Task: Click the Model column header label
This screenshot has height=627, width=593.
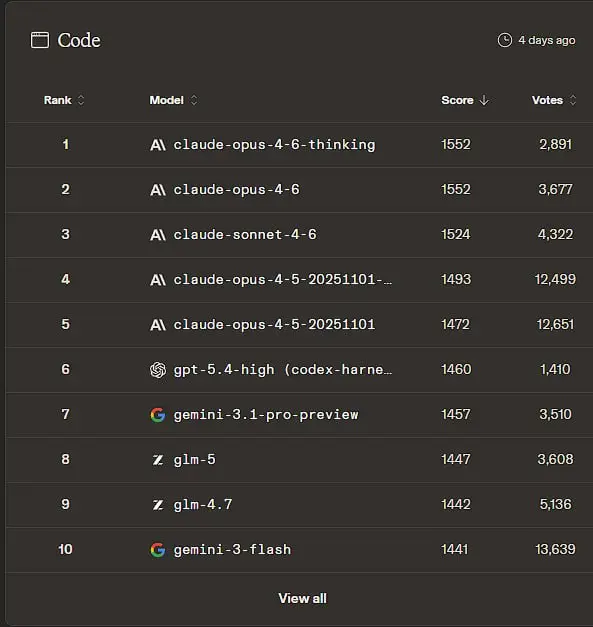Action: [x=166, y=100]
